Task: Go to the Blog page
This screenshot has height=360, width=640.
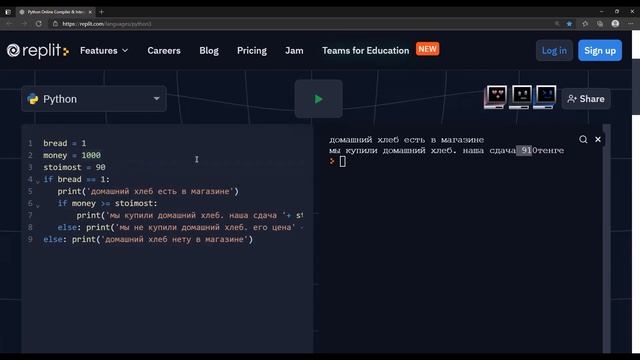Action: coord(209,51)
